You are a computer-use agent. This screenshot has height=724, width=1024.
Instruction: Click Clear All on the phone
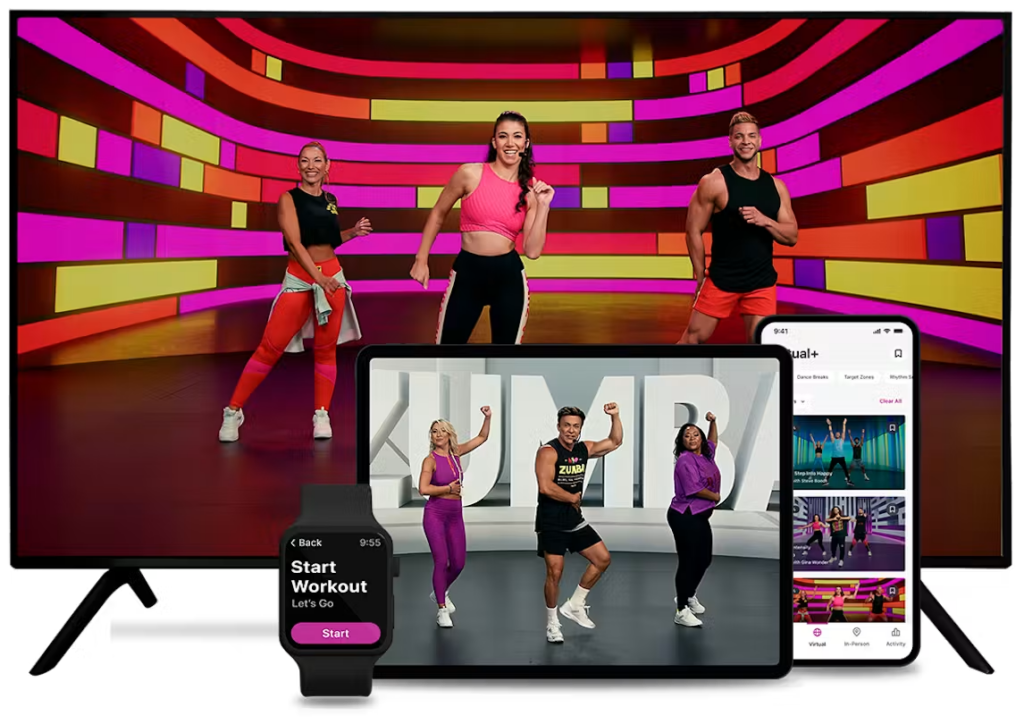tap(891, 401)
